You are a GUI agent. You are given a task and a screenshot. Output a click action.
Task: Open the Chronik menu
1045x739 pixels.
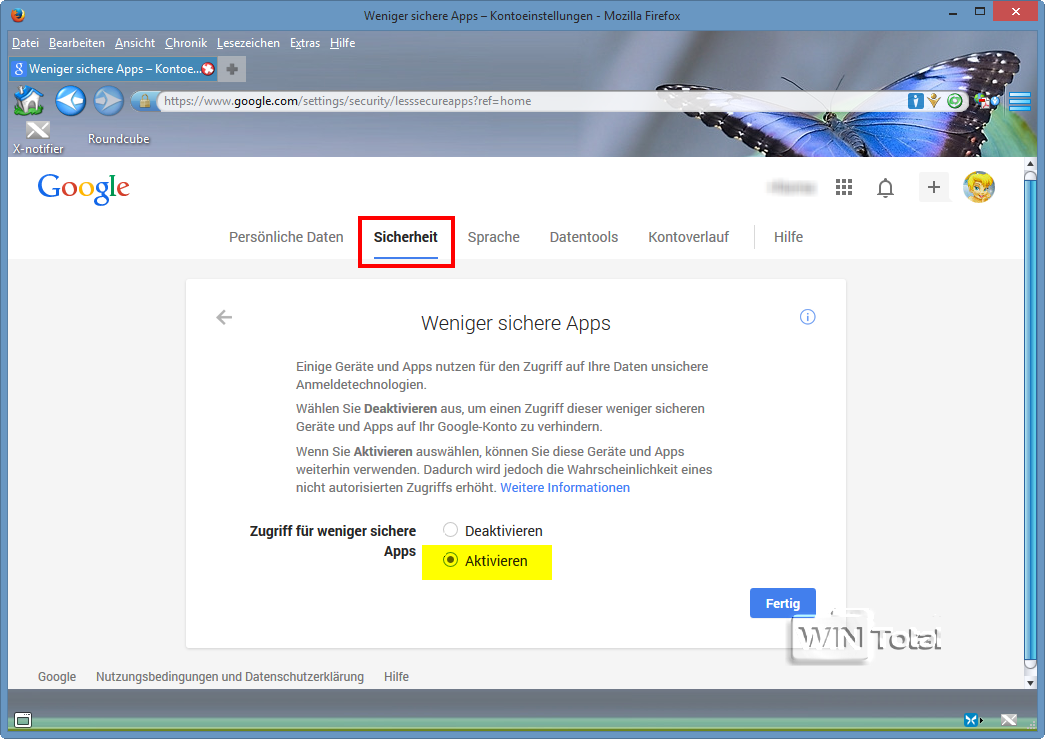click(x=186, y=43)
